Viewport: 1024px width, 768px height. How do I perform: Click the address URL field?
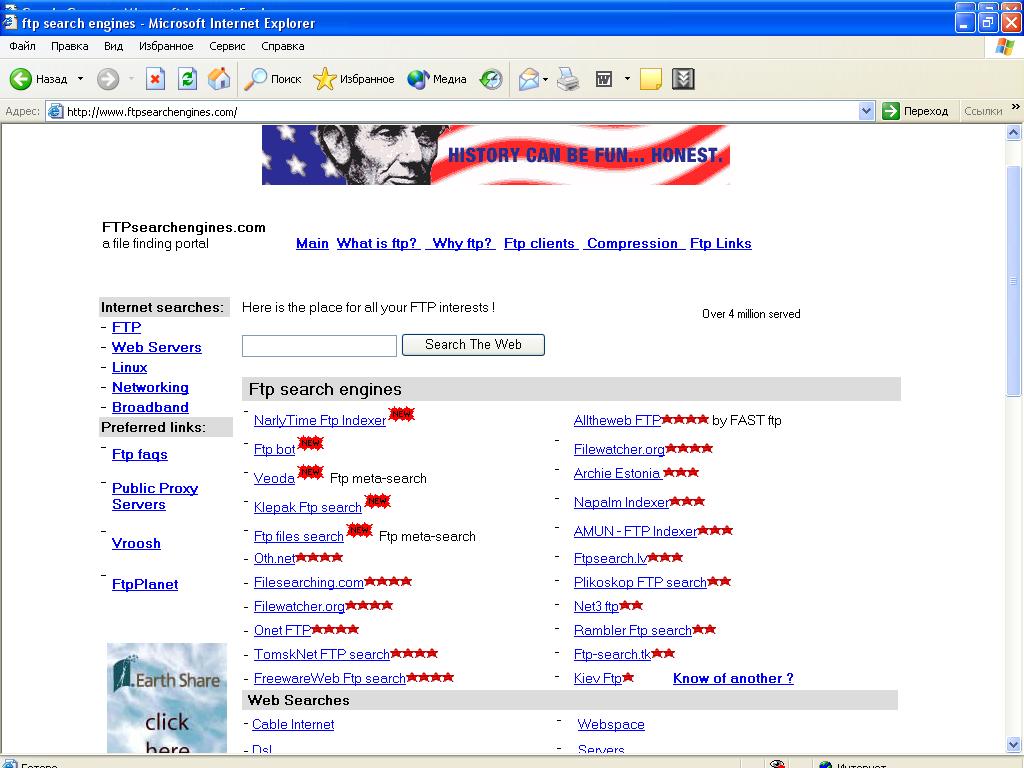tap(460, 112)
